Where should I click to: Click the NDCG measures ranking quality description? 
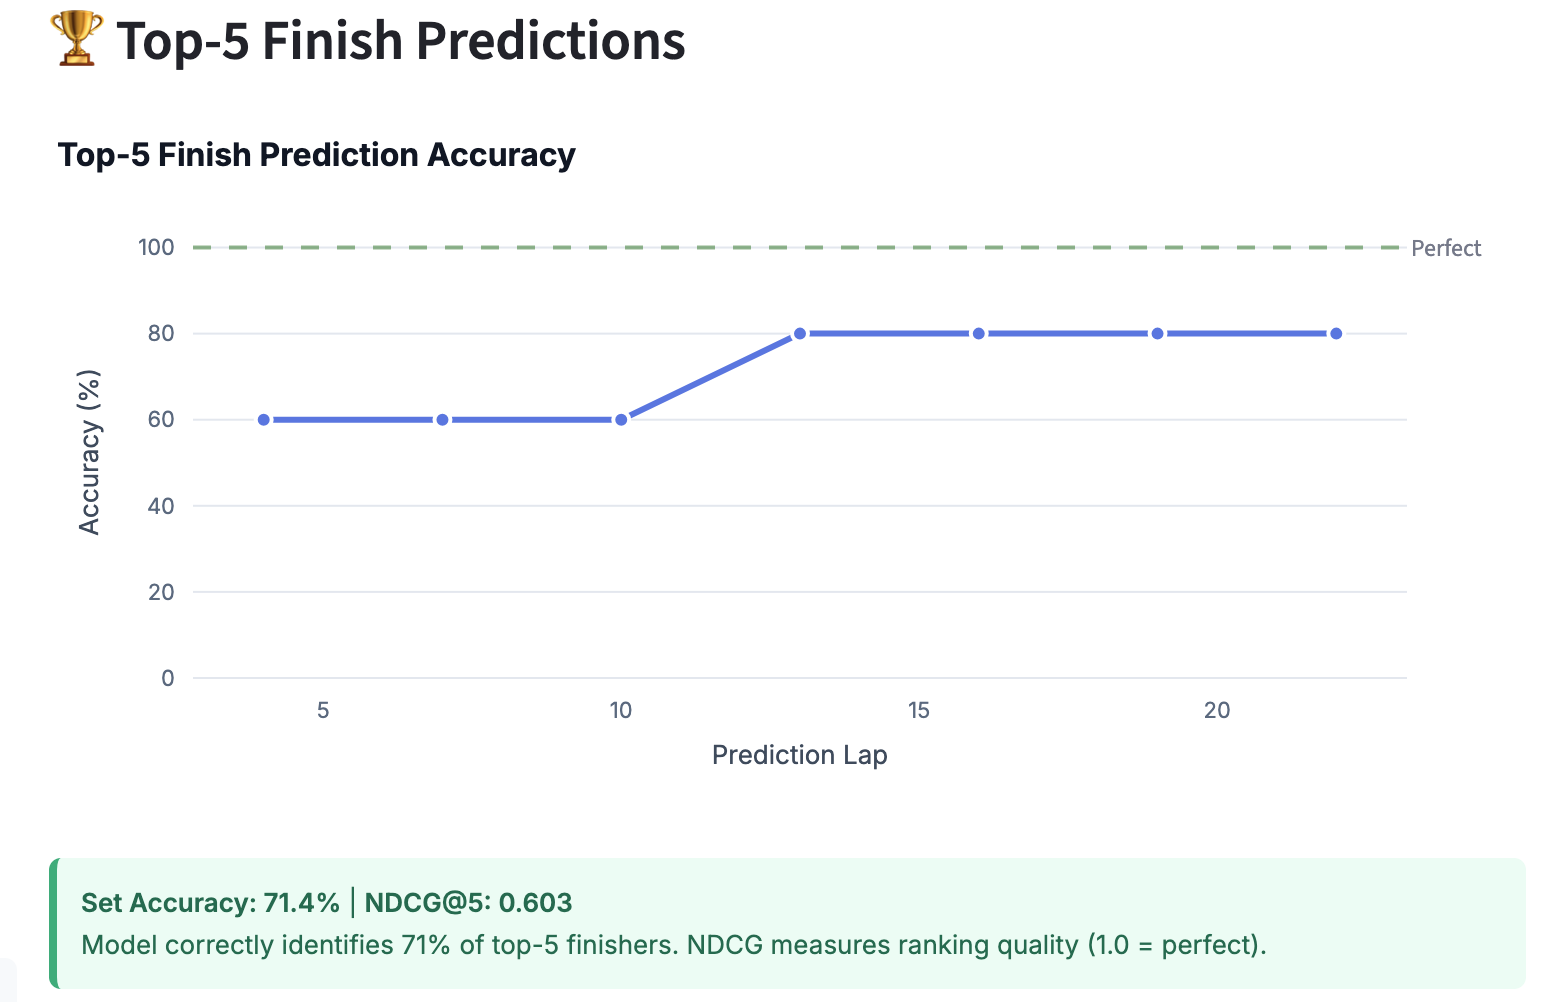point(977,945)
